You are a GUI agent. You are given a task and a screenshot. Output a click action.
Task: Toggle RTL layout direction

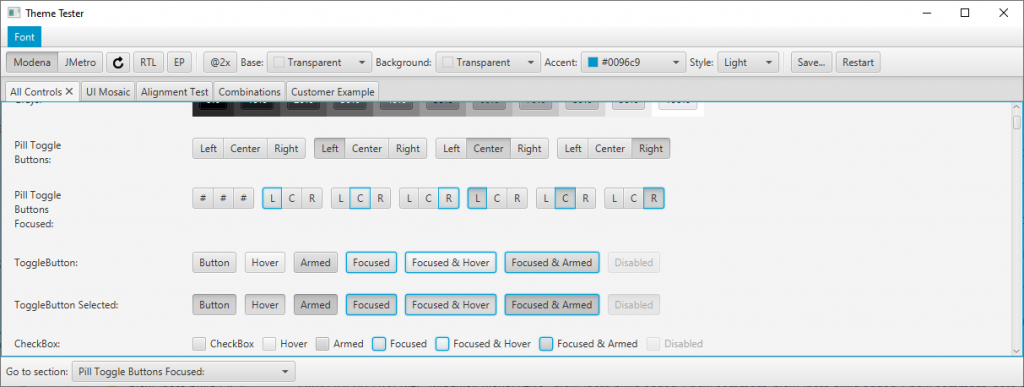point(148,63)
